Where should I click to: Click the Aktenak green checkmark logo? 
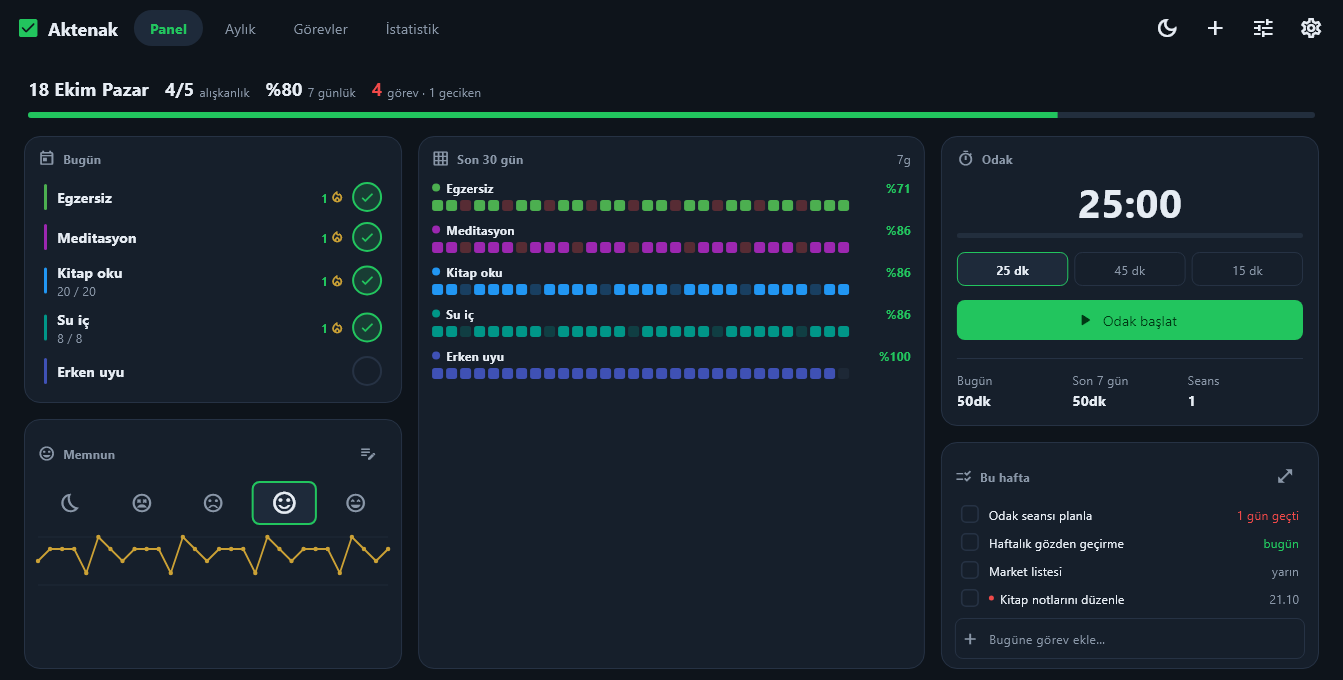click(28, 29)
